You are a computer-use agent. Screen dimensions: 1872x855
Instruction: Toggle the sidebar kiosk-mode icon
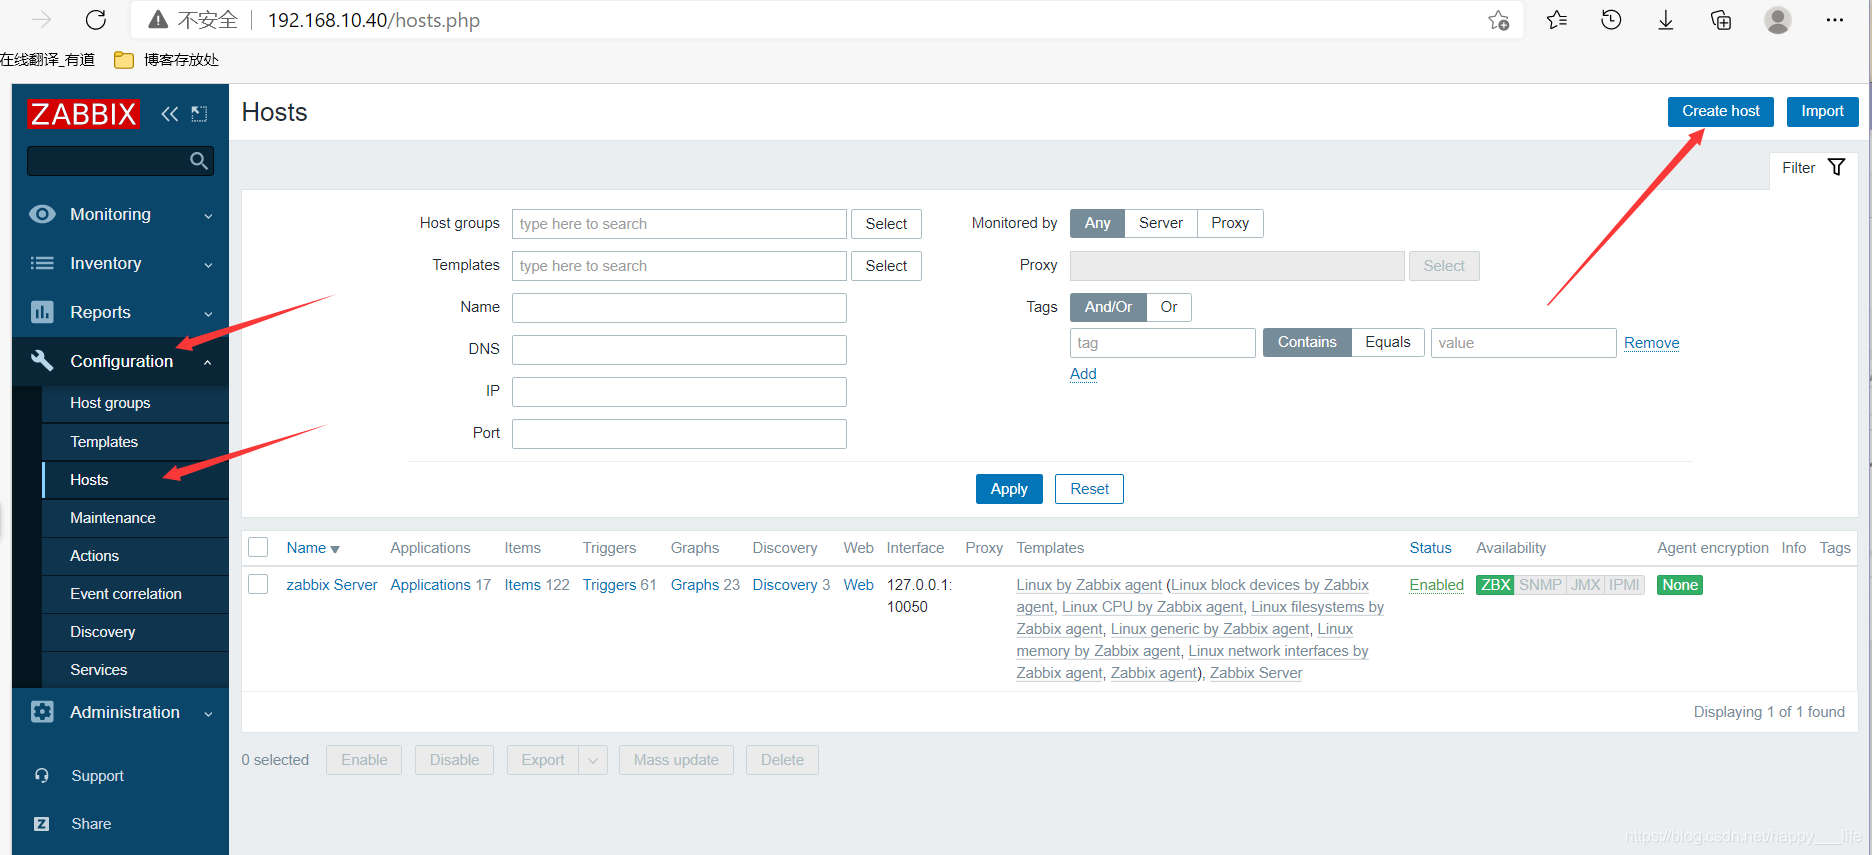pyautogui.click(x=200, y=114)
